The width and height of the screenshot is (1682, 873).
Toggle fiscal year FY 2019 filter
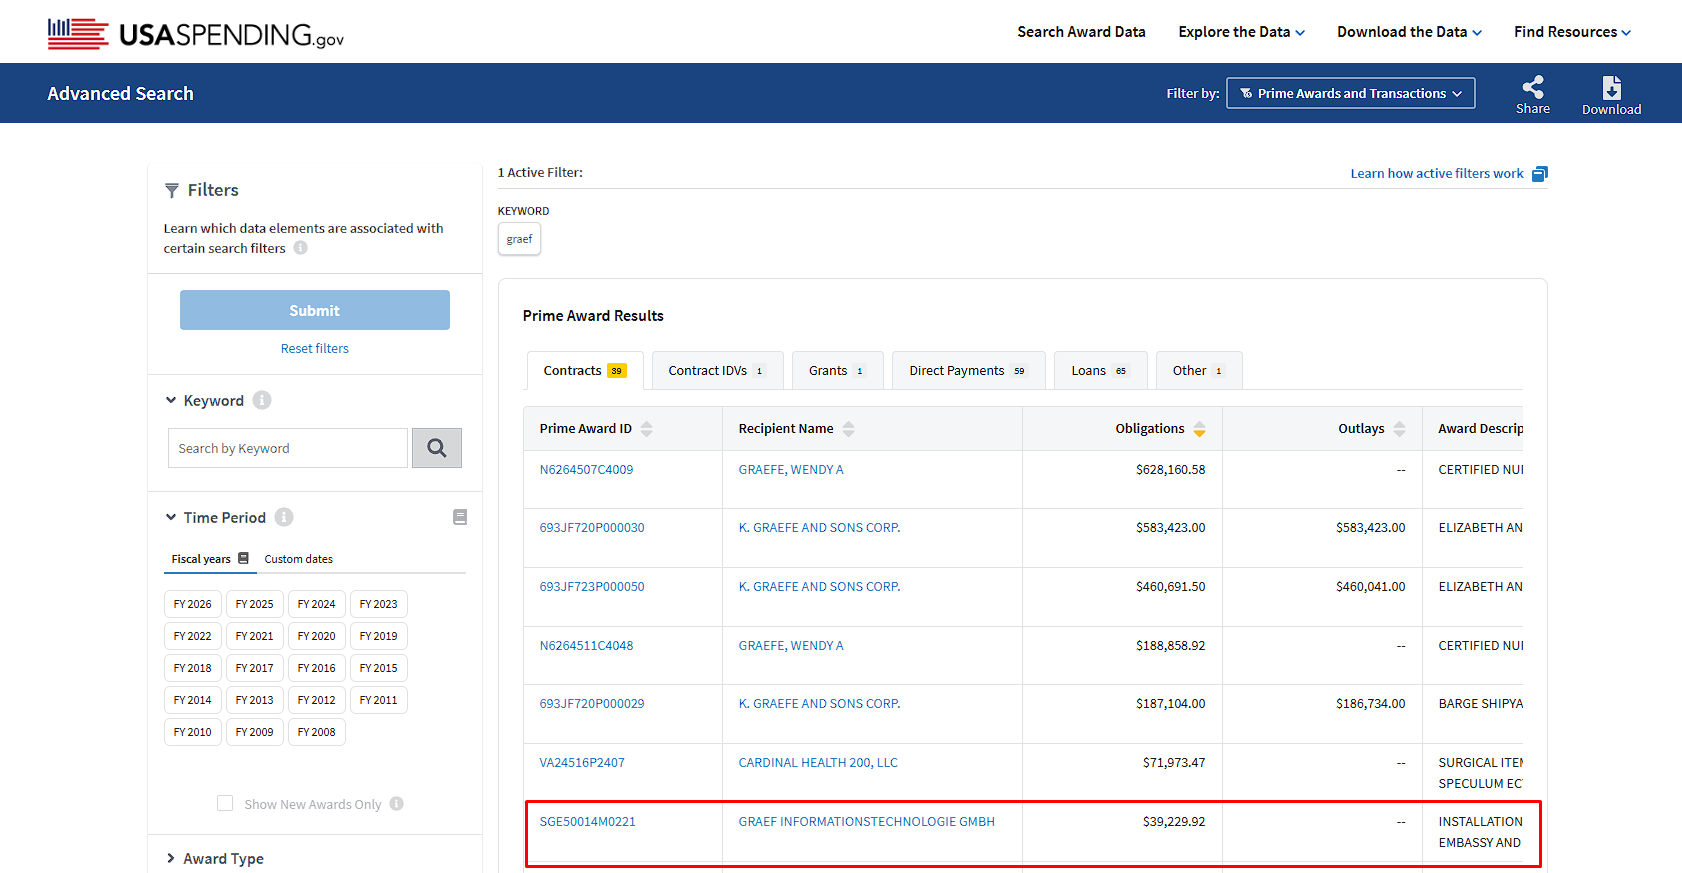coord(378,636)
